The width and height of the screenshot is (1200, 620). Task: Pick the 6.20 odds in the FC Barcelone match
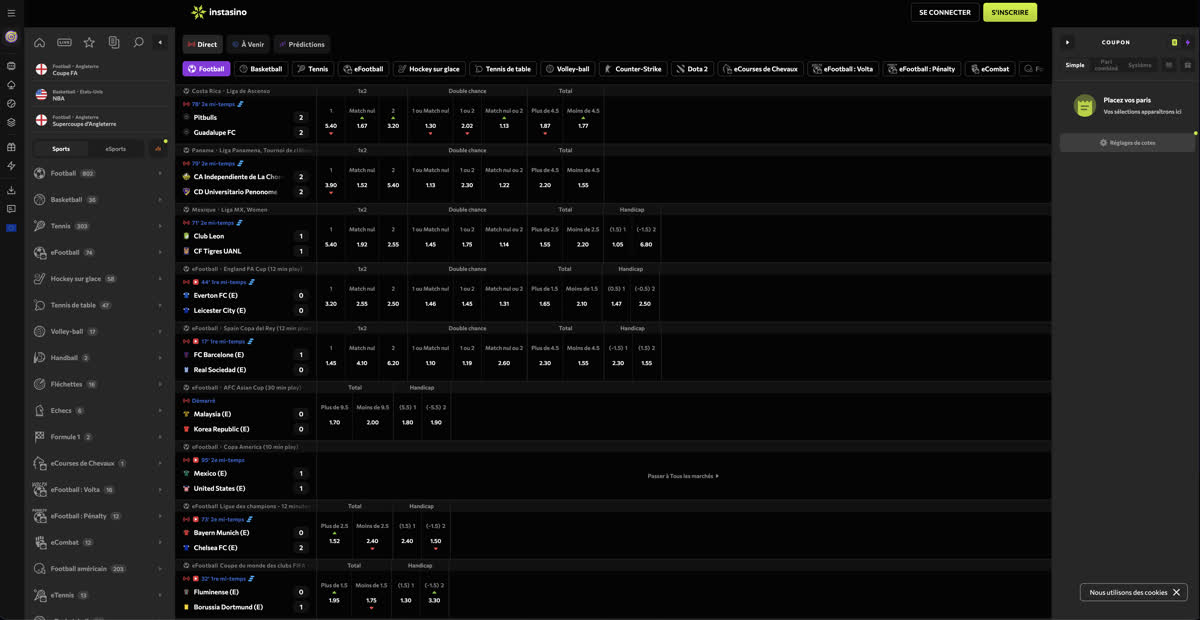click(393, 363)
